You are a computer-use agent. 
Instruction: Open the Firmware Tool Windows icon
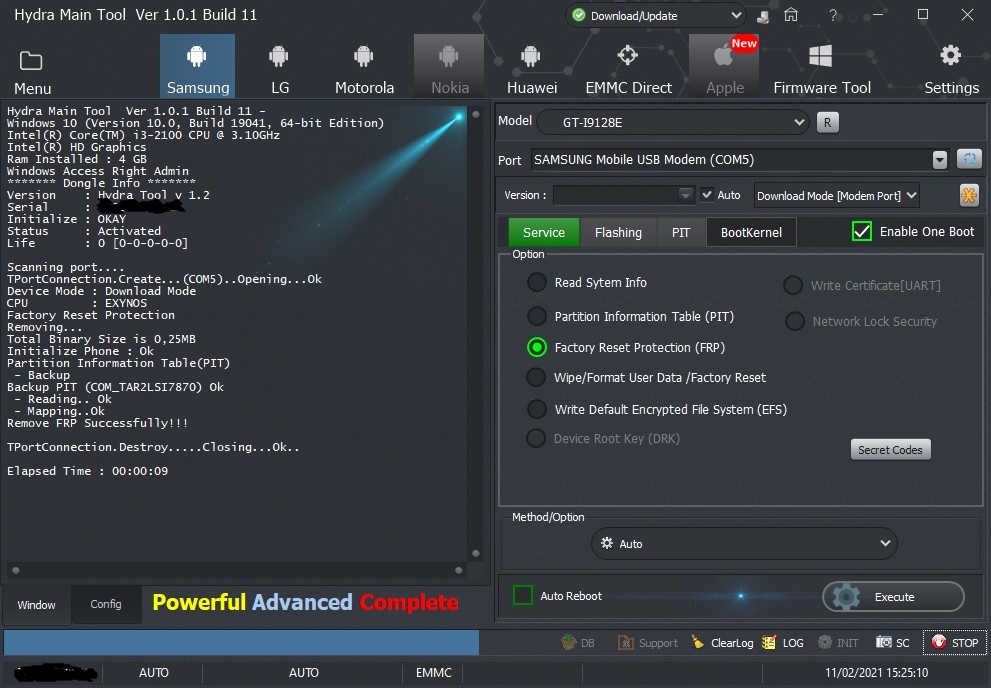pos(821,56)
